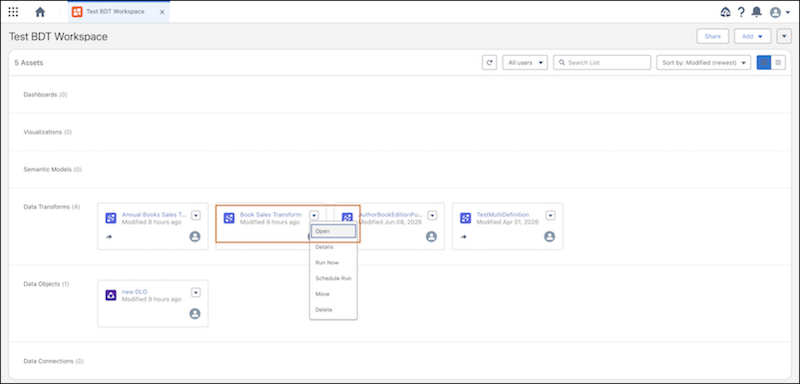The image size is (800, 384).
Task: Click the new DLO data object icon
Action: tap(111, 295)
